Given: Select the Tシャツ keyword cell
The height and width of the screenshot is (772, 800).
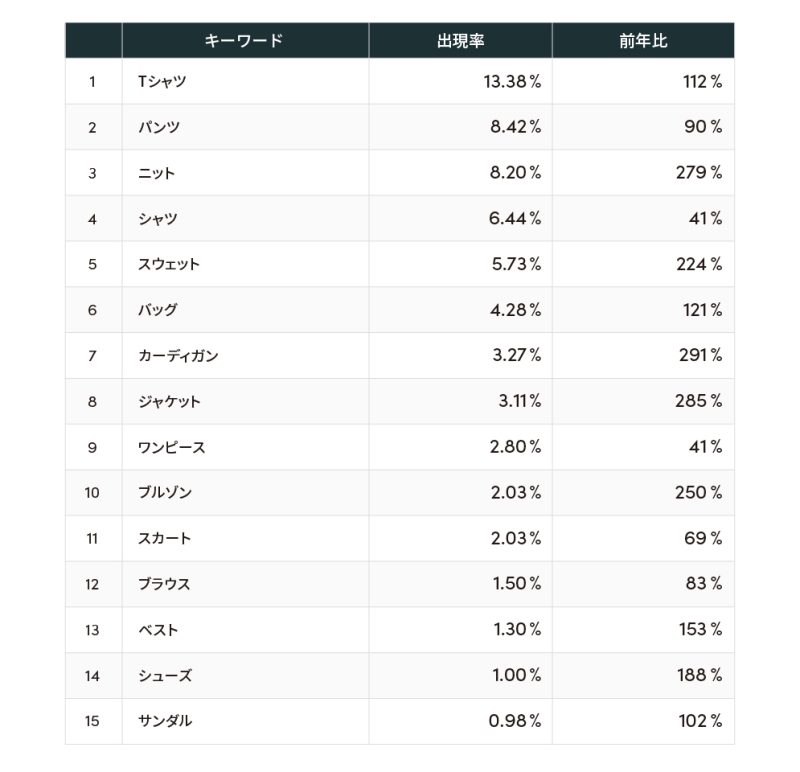Looking at the screenshot, I should (x=162, y=82).
